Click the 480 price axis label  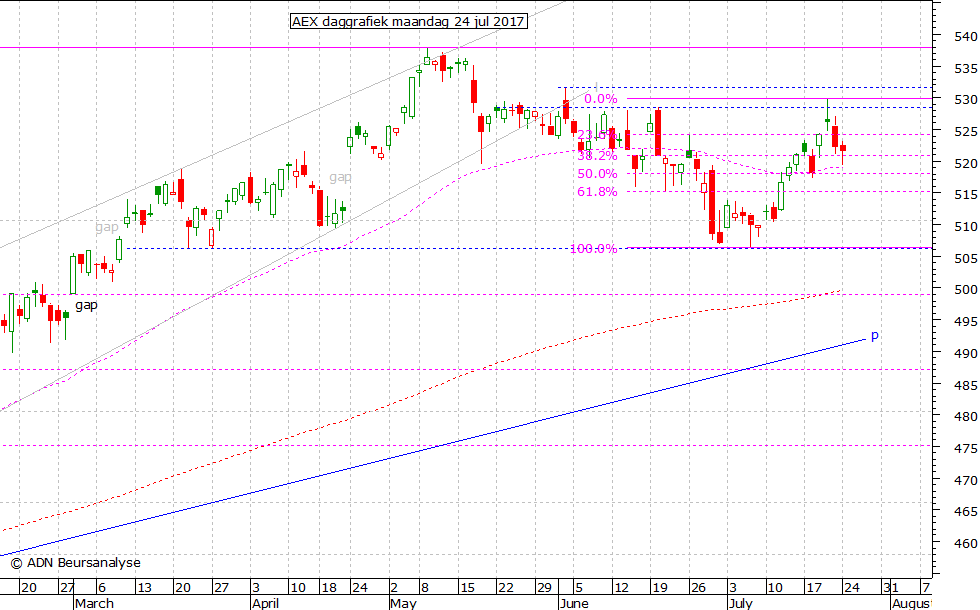point(966,416)
